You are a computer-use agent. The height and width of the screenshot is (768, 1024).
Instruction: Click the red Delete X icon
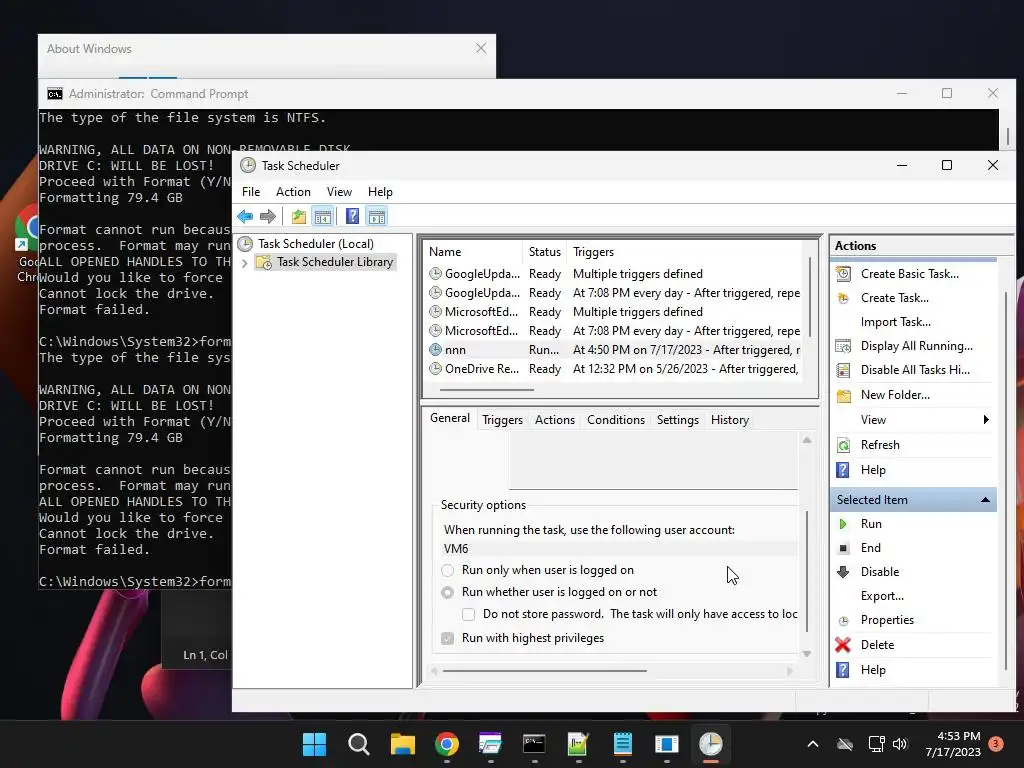point(843,645)
